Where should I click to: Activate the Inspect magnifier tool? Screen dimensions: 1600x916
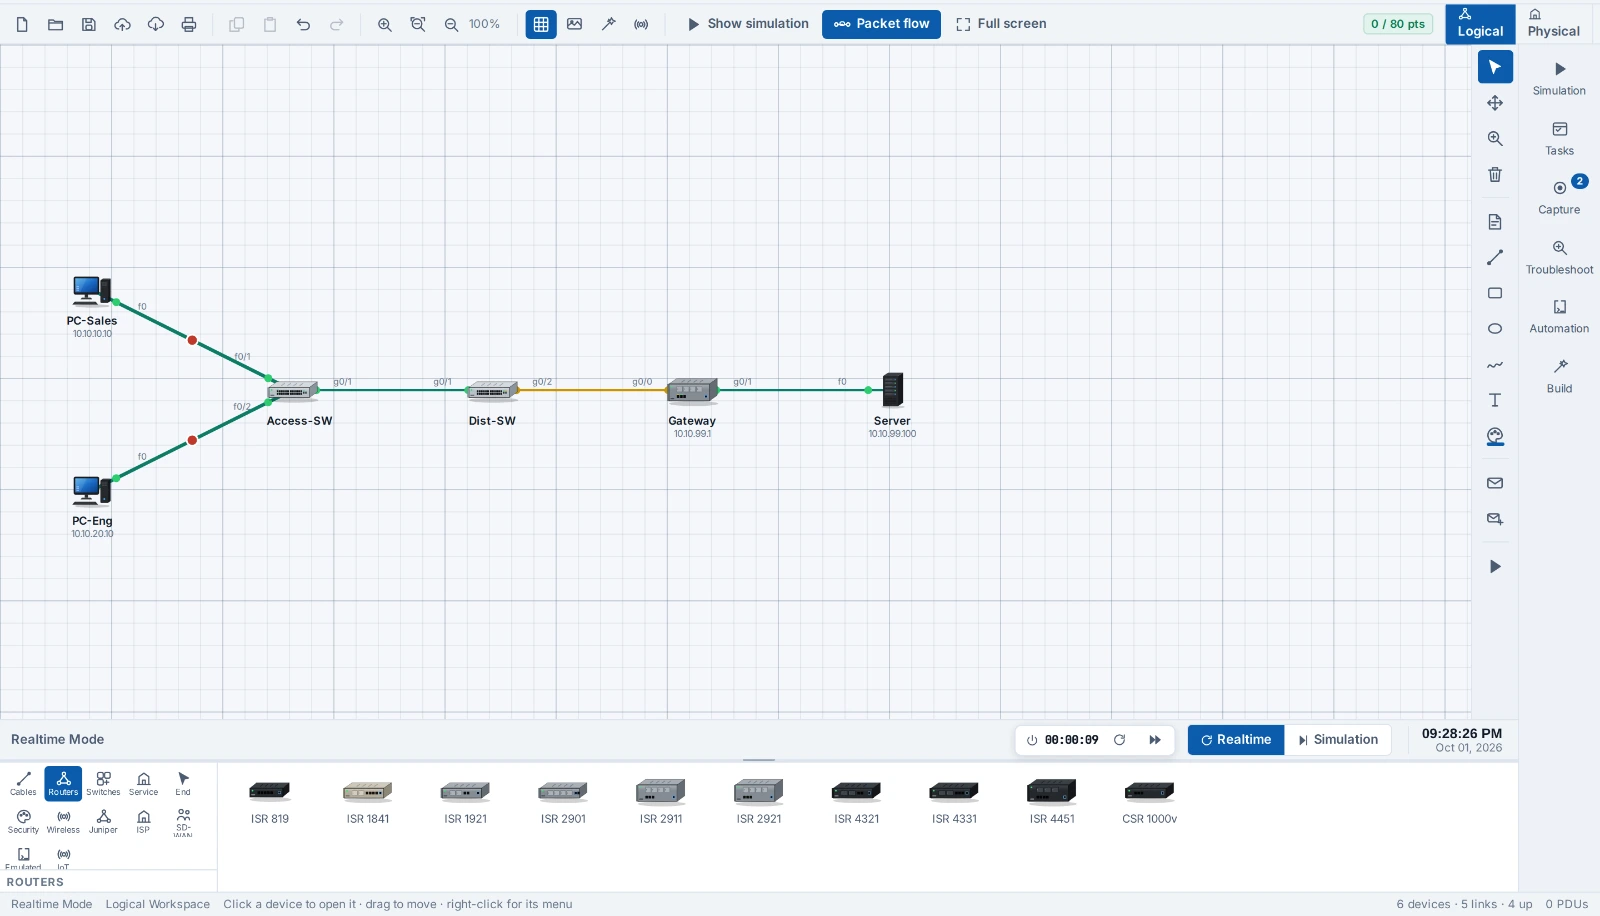[x=1495, y=139]
